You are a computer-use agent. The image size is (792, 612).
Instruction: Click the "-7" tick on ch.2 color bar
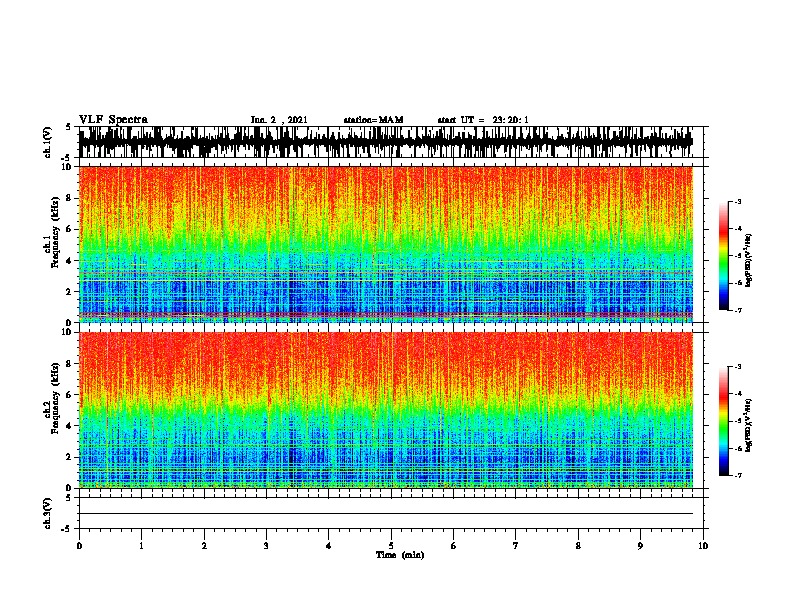(738, 476)
